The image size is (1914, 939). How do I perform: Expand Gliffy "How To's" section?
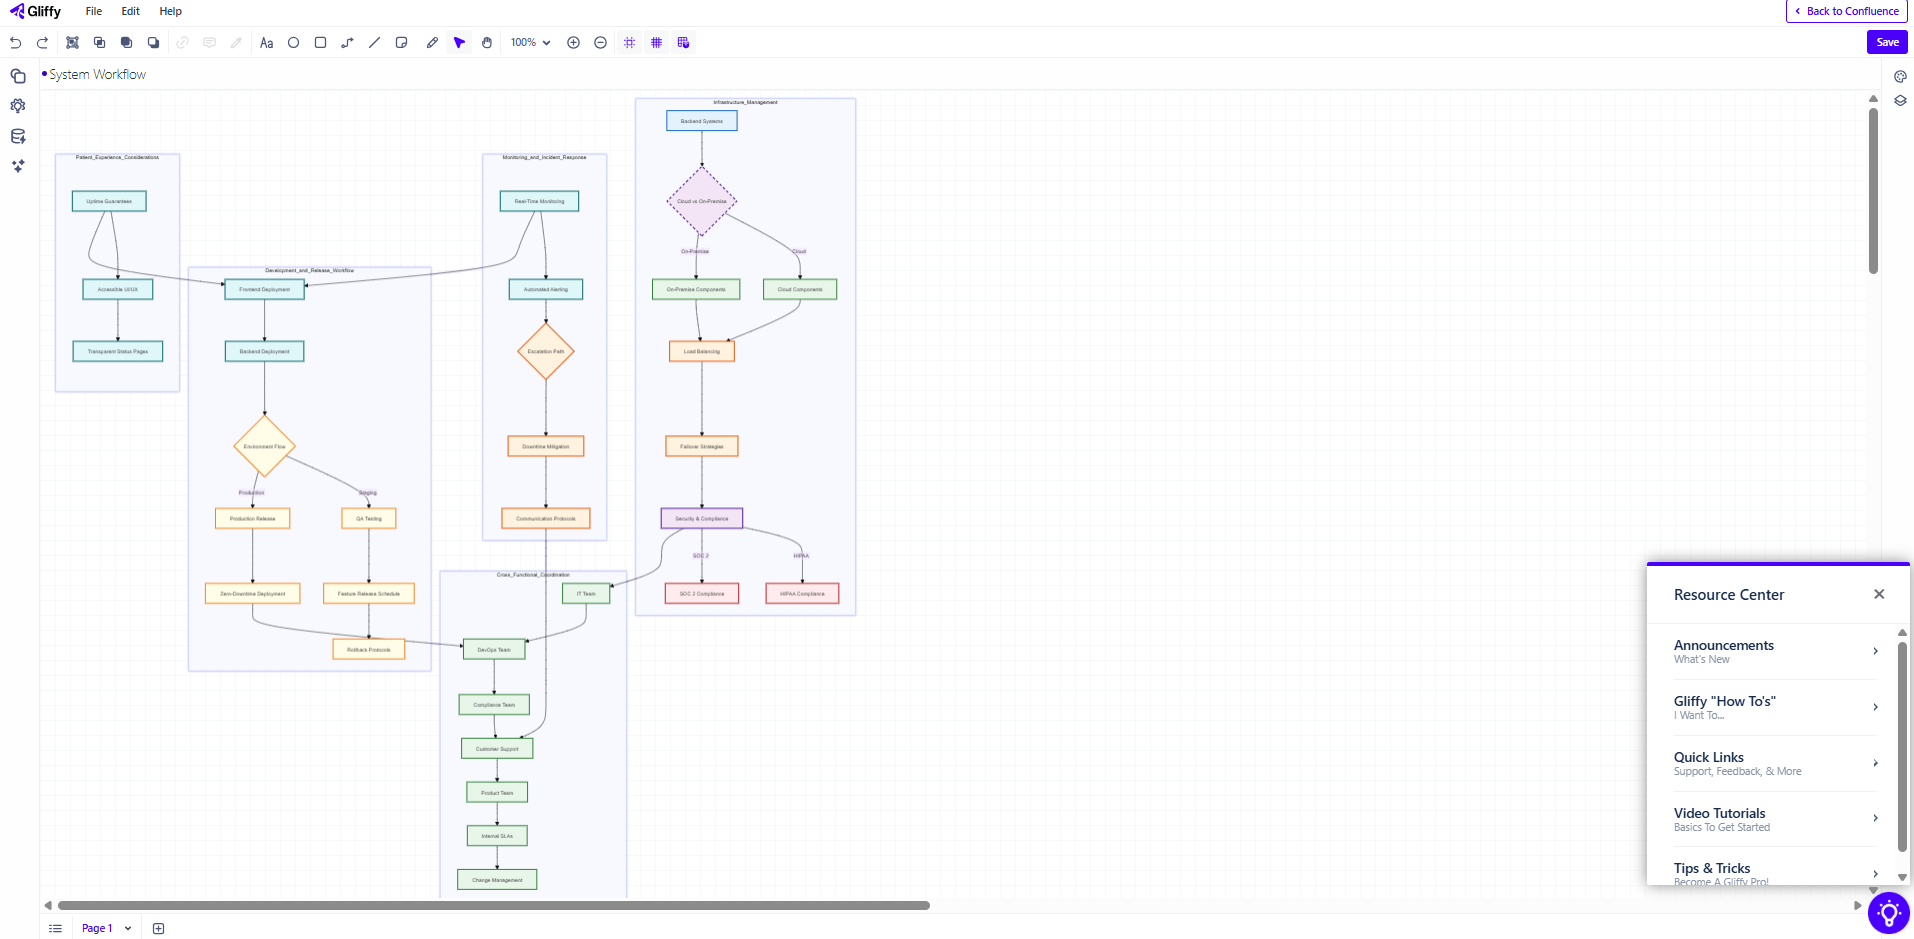click(1776, 707)
